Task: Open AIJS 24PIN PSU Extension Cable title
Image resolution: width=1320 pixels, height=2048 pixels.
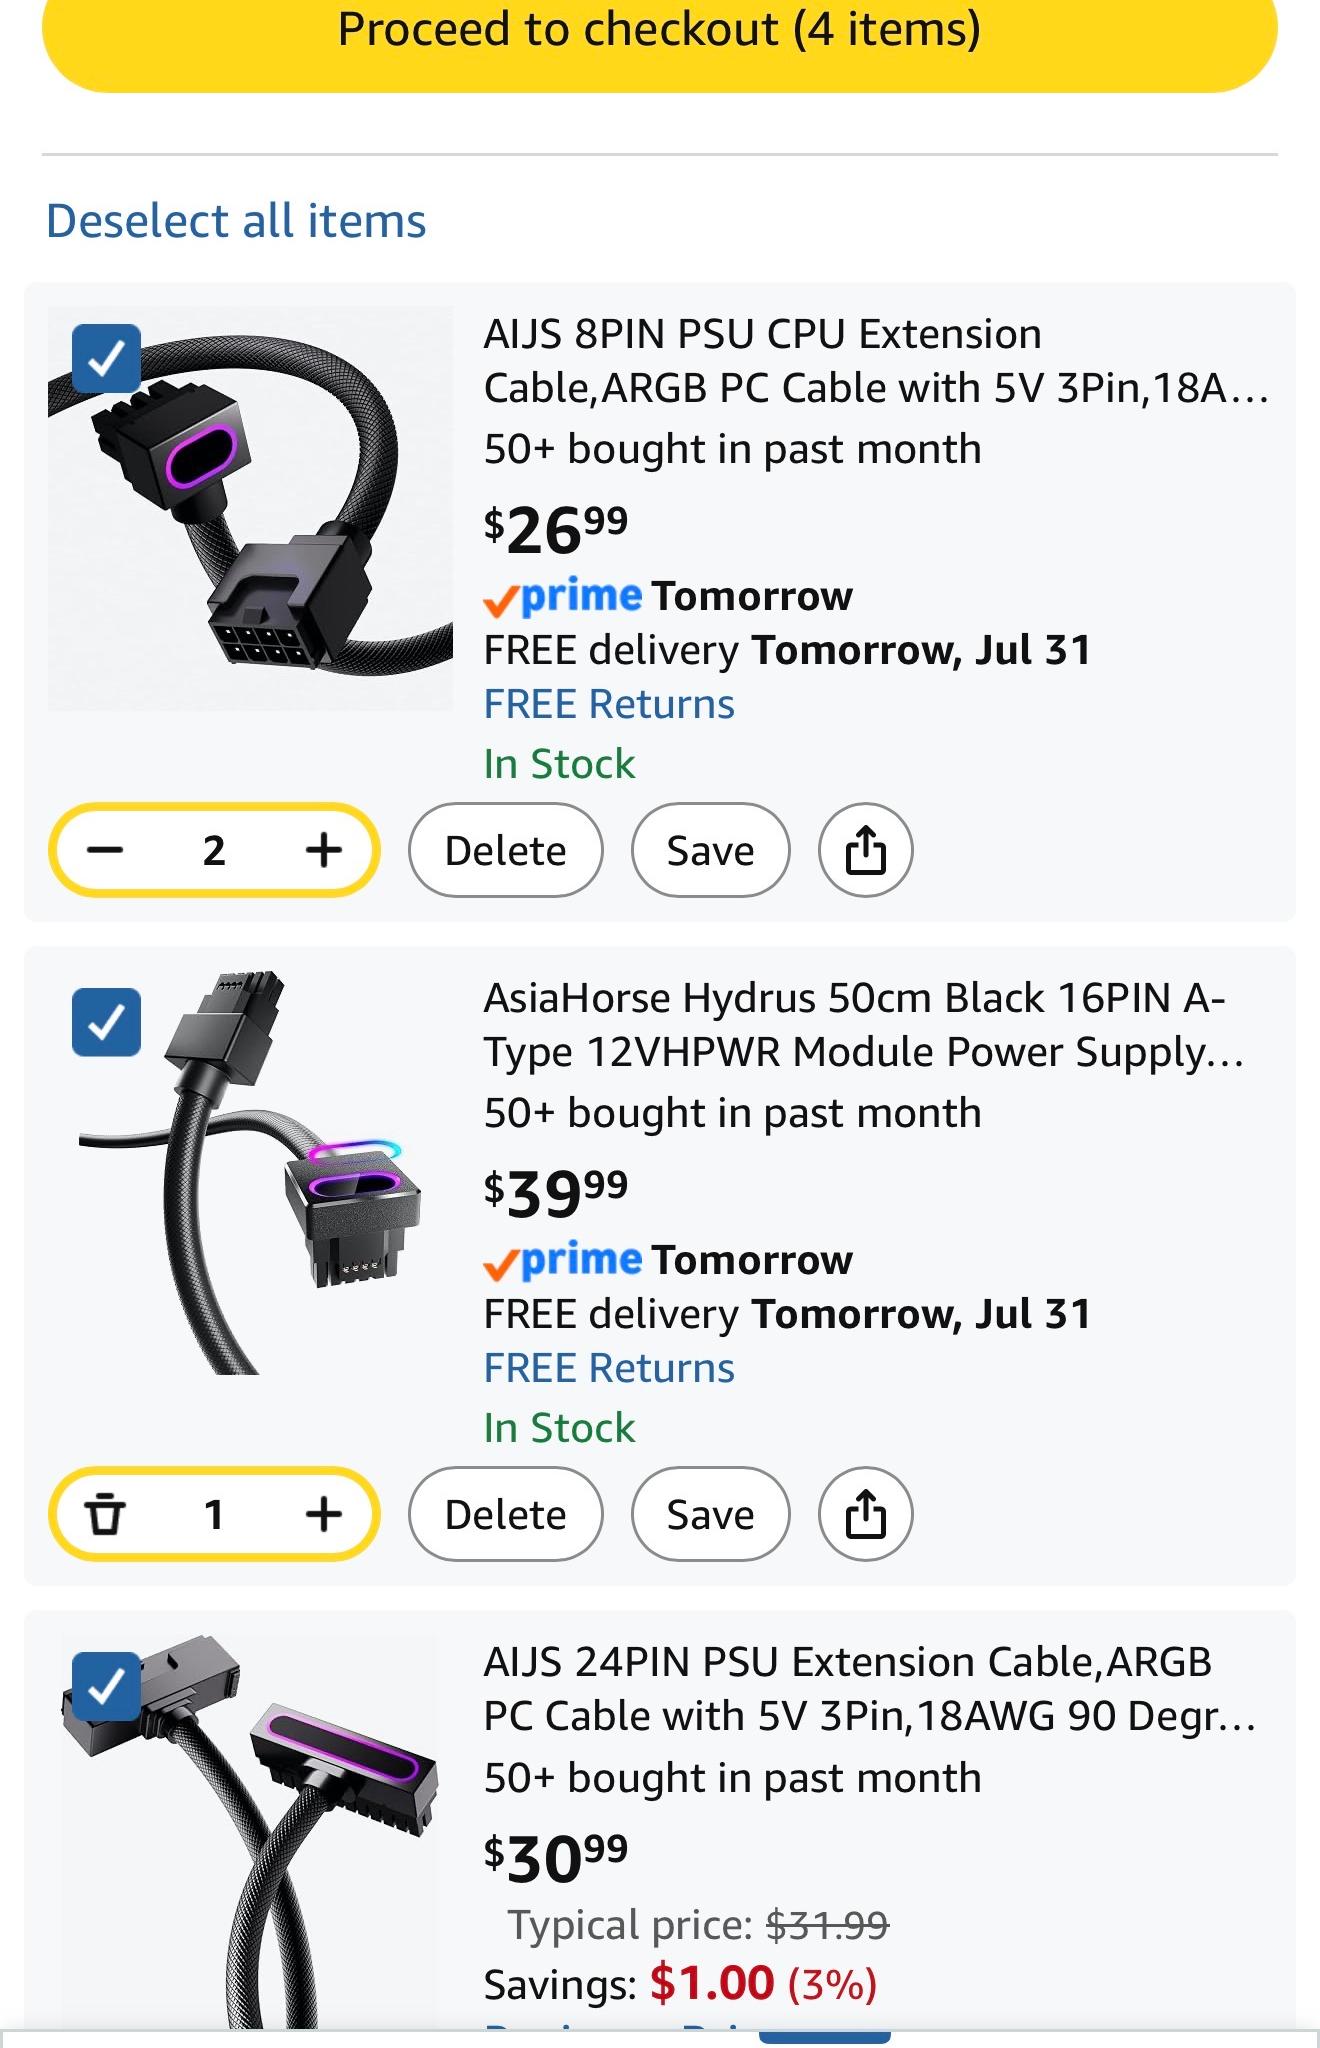Action: pos(870,1689)
